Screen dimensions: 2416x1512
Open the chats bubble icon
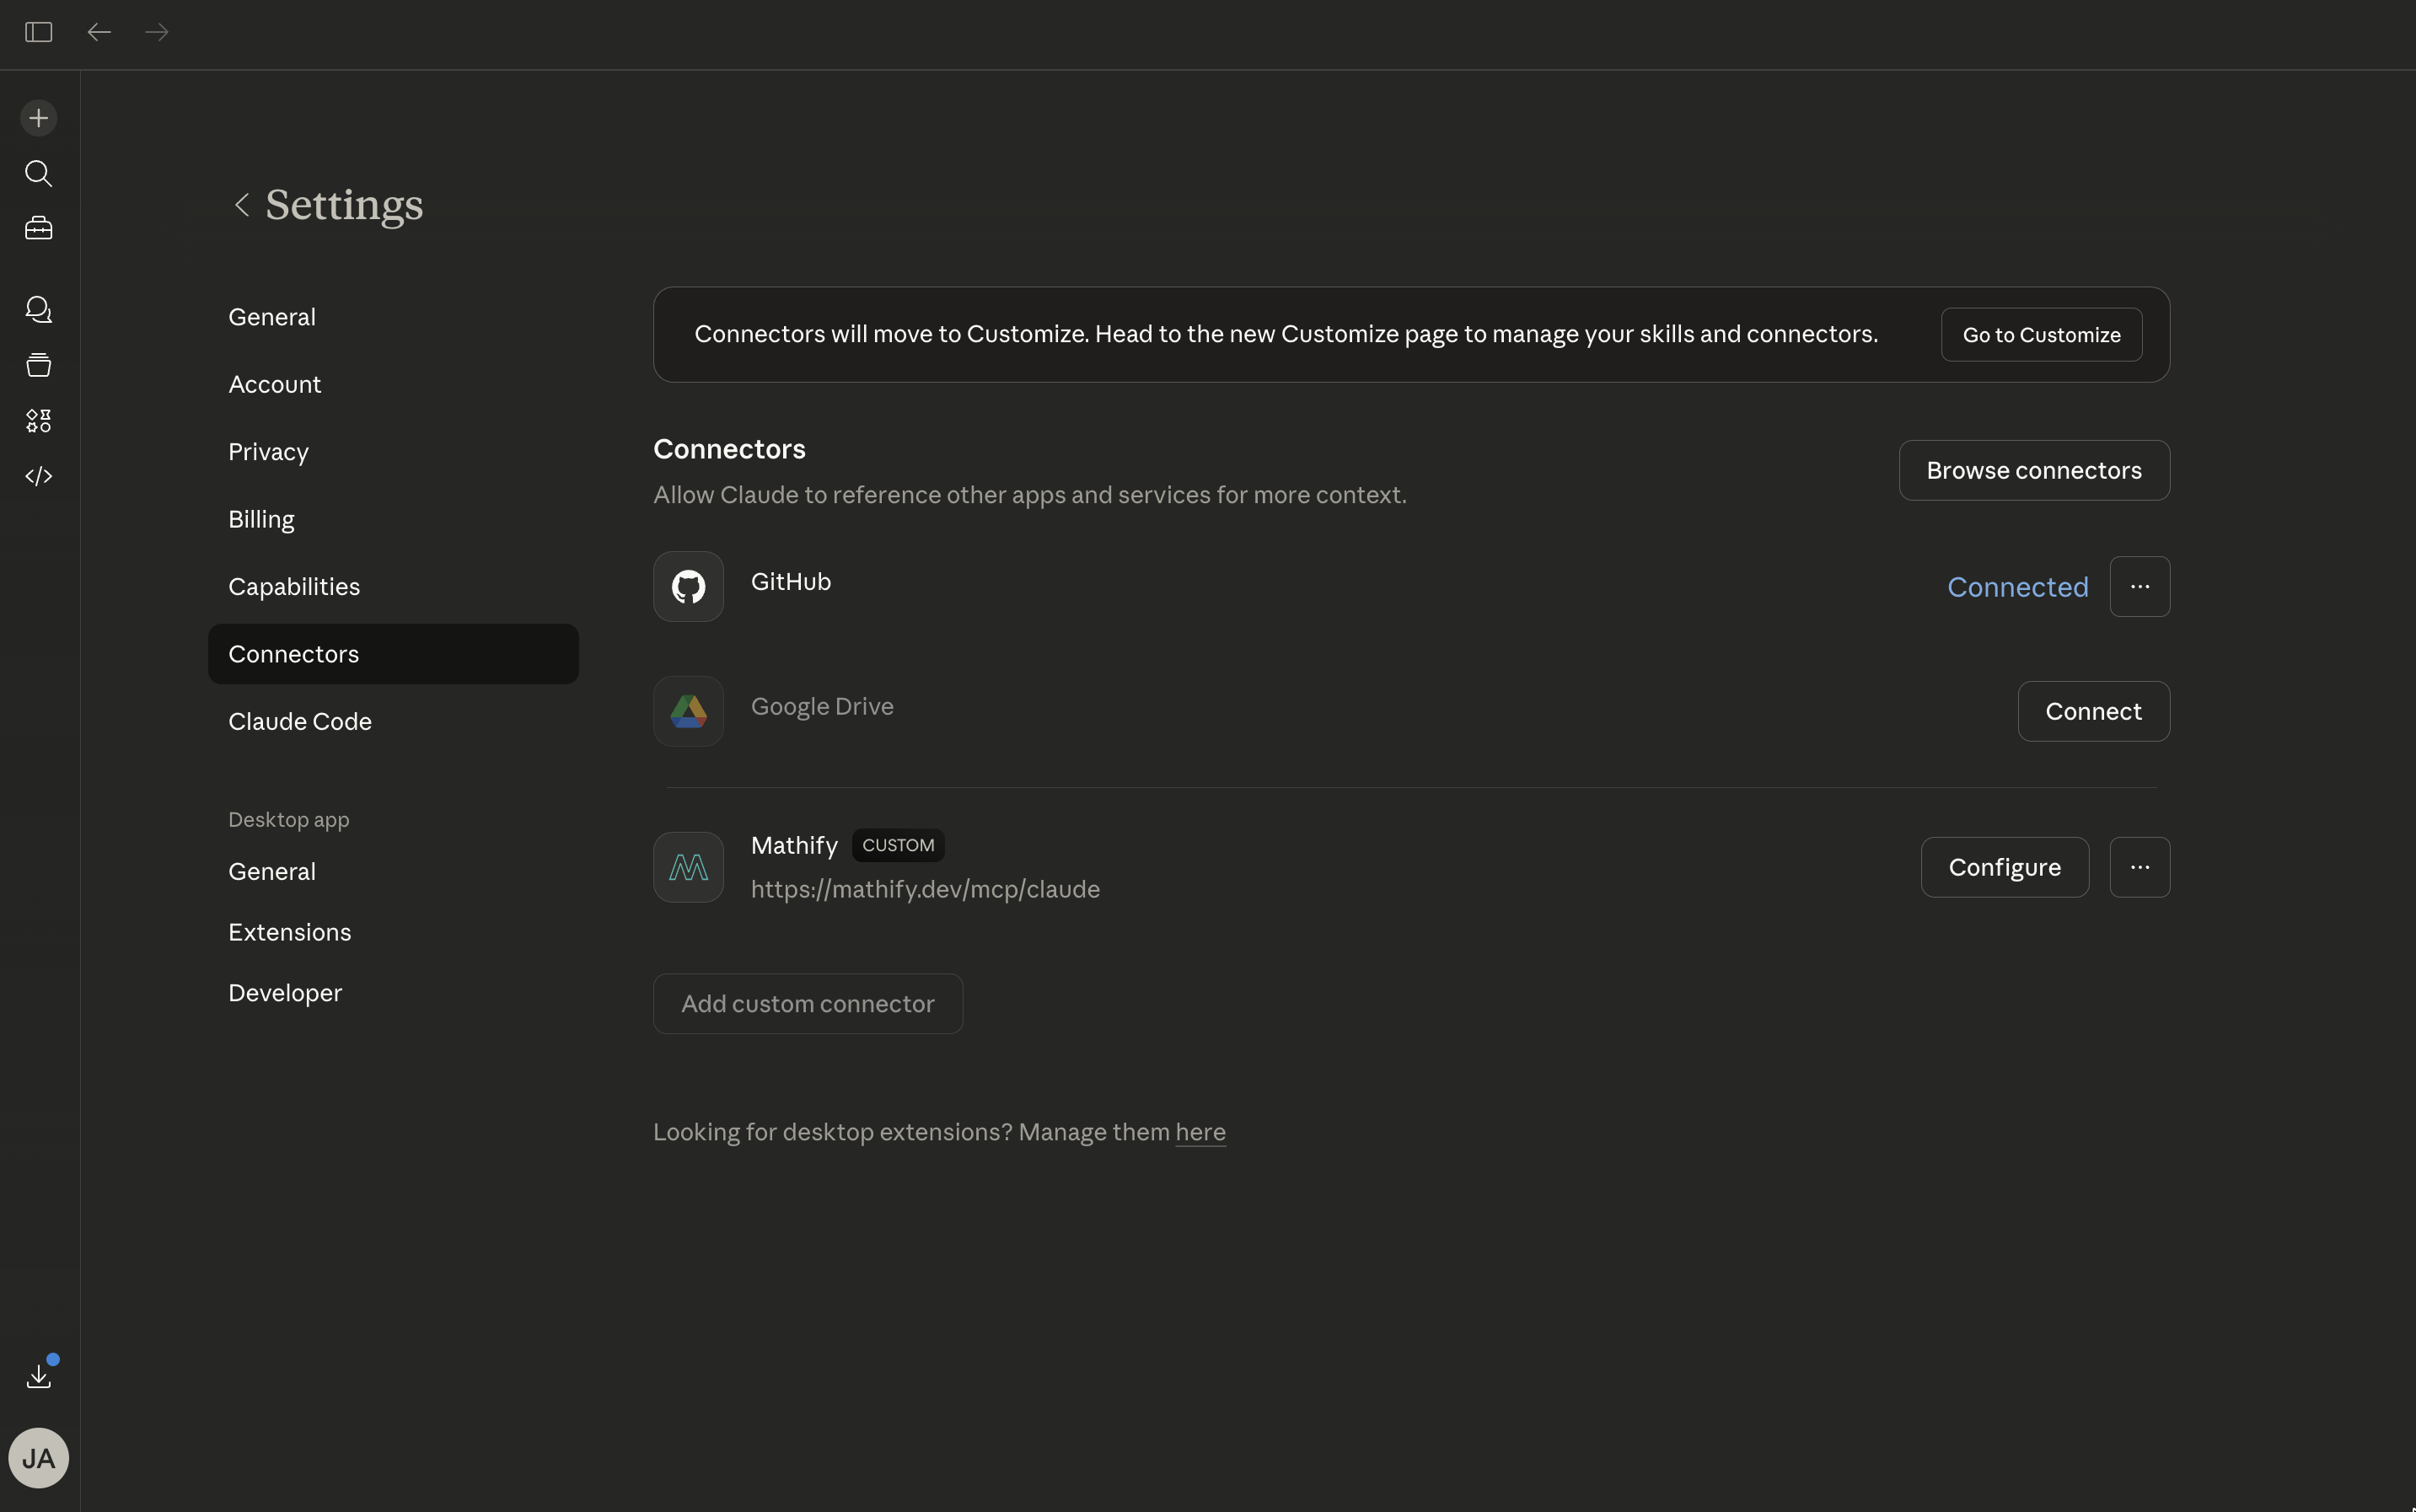pos(38,310)
